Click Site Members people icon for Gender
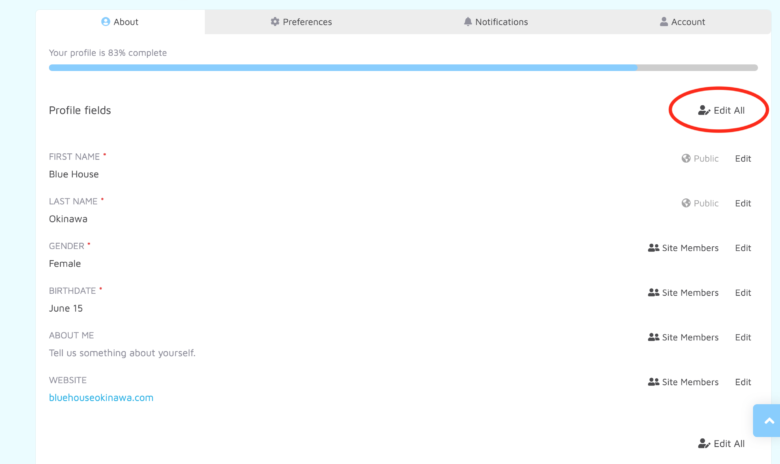The image size is (780, 464). (x=654, y=248)
